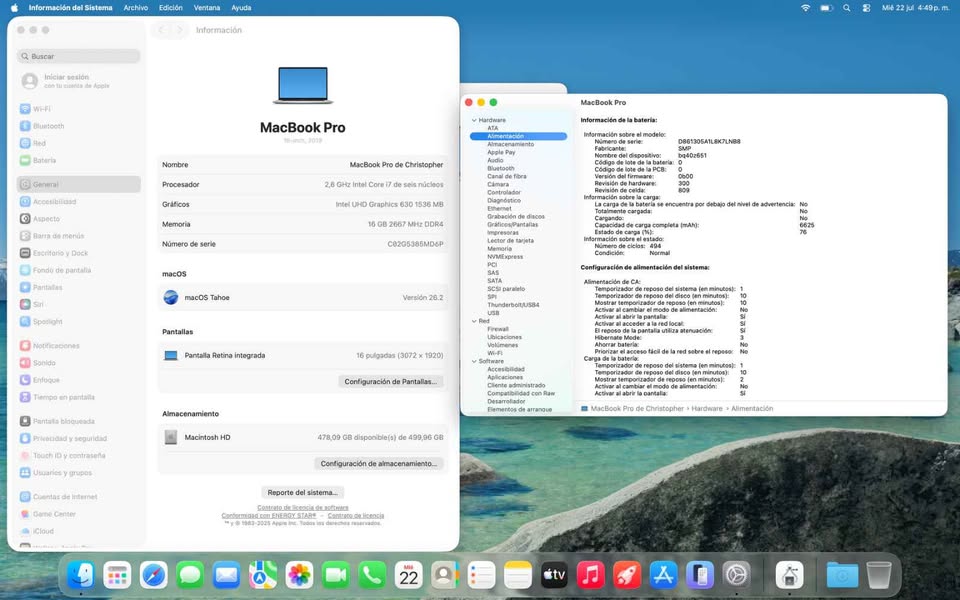Open Calendar showing 22 in Dock
This screenshot has height=600, width=960.
pyautogui.click(x=408, y=575)
